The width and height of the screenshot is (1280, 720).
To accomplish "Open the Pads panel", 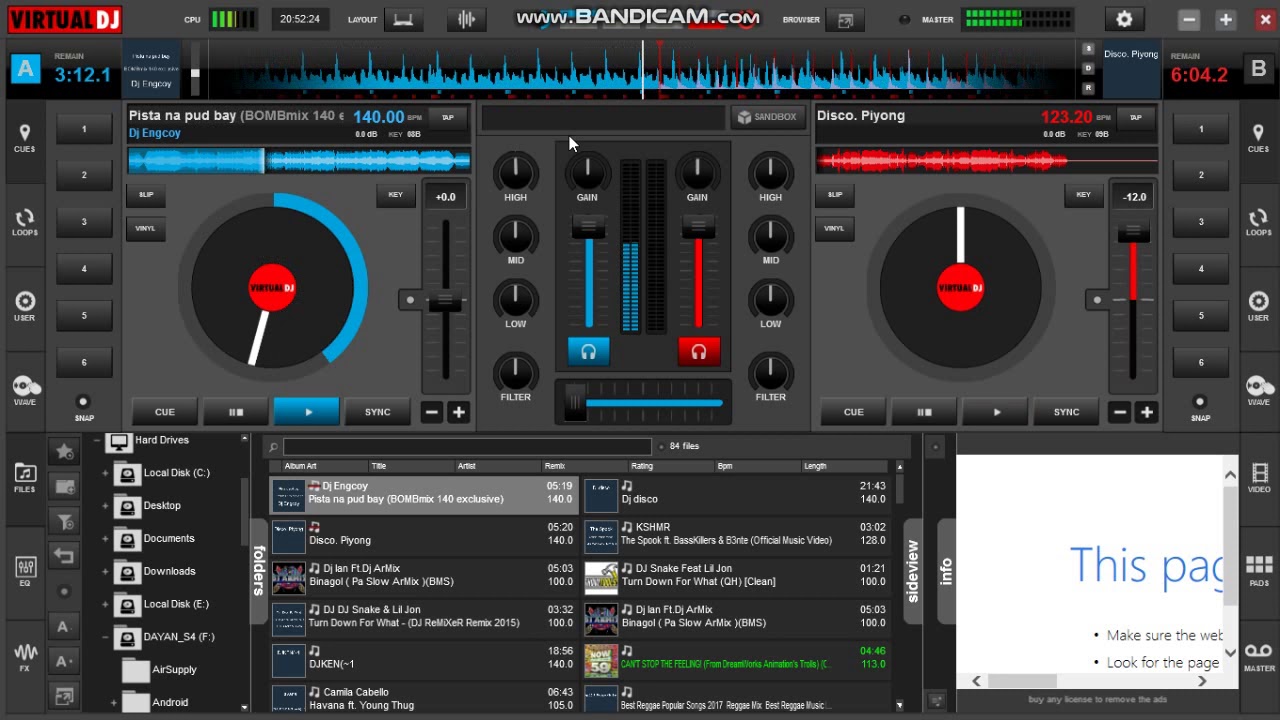I will coord(1259,571).
